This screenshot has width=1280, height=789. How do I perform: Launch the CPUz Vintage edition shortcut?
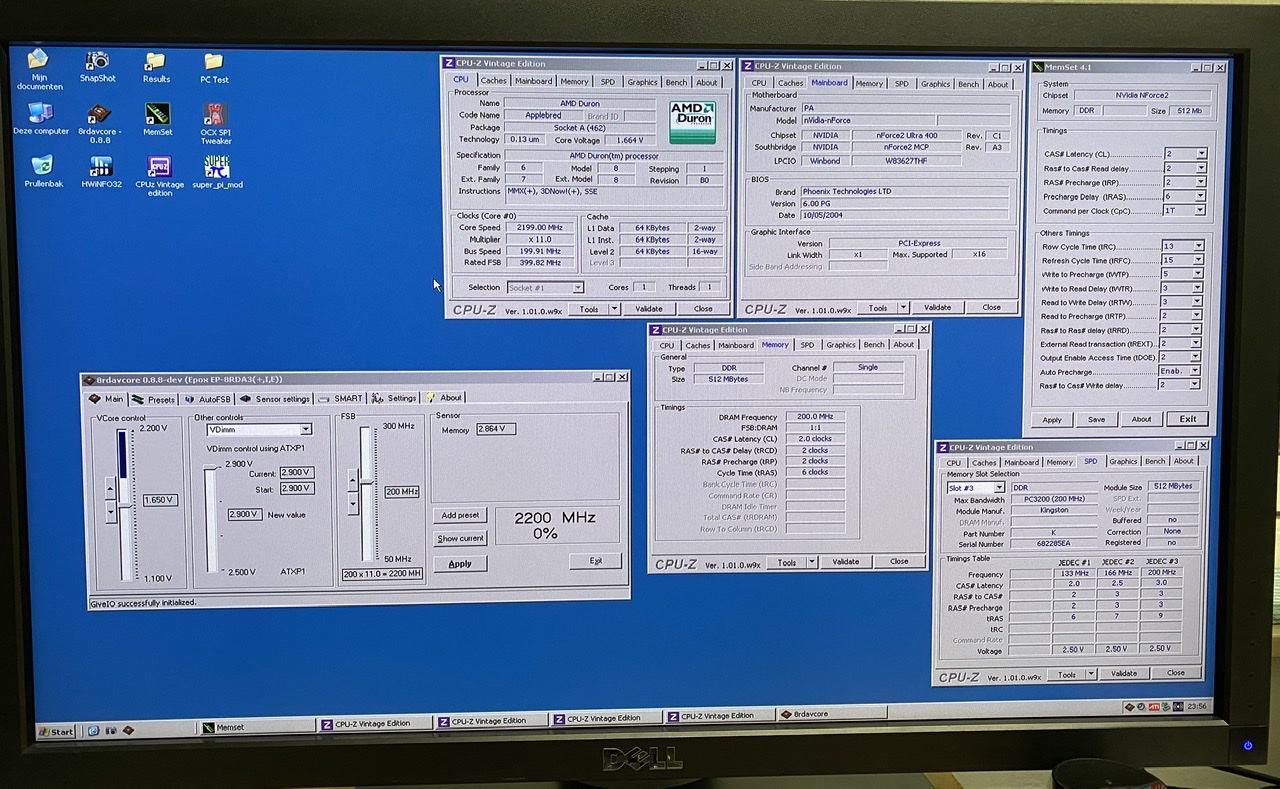point(160,175)
